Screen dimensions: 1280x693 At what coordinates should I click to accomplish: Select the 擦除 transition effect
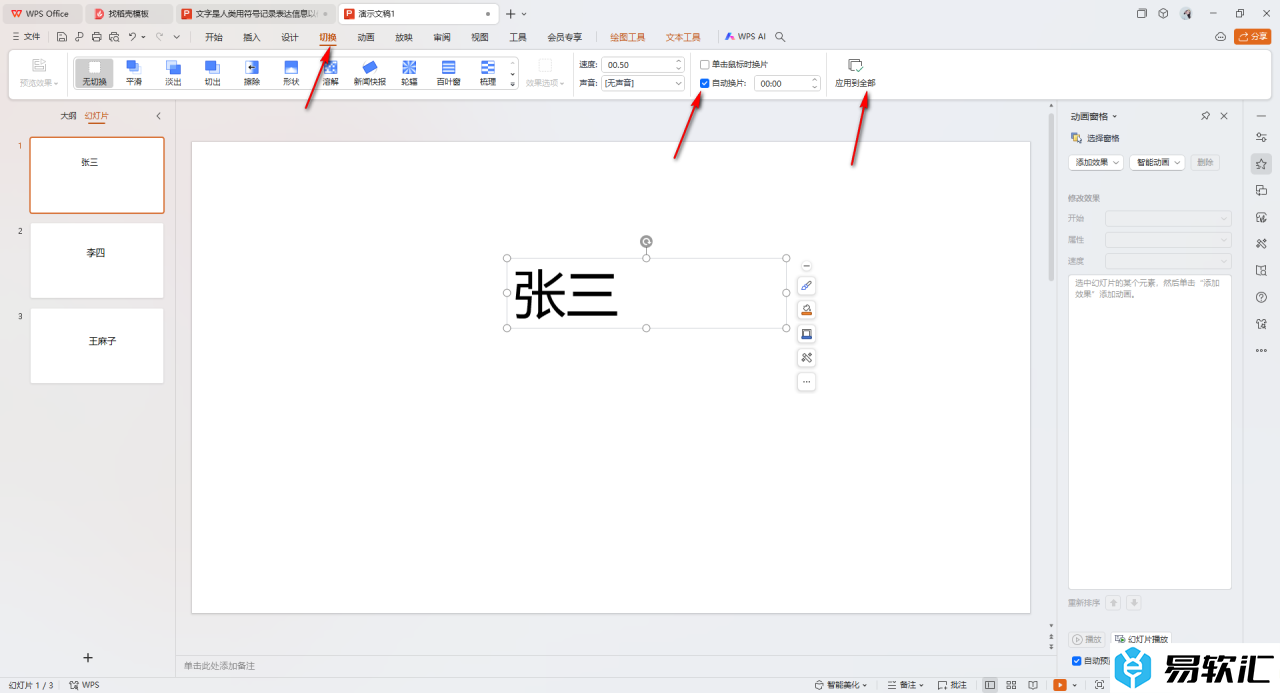point(252,73)
